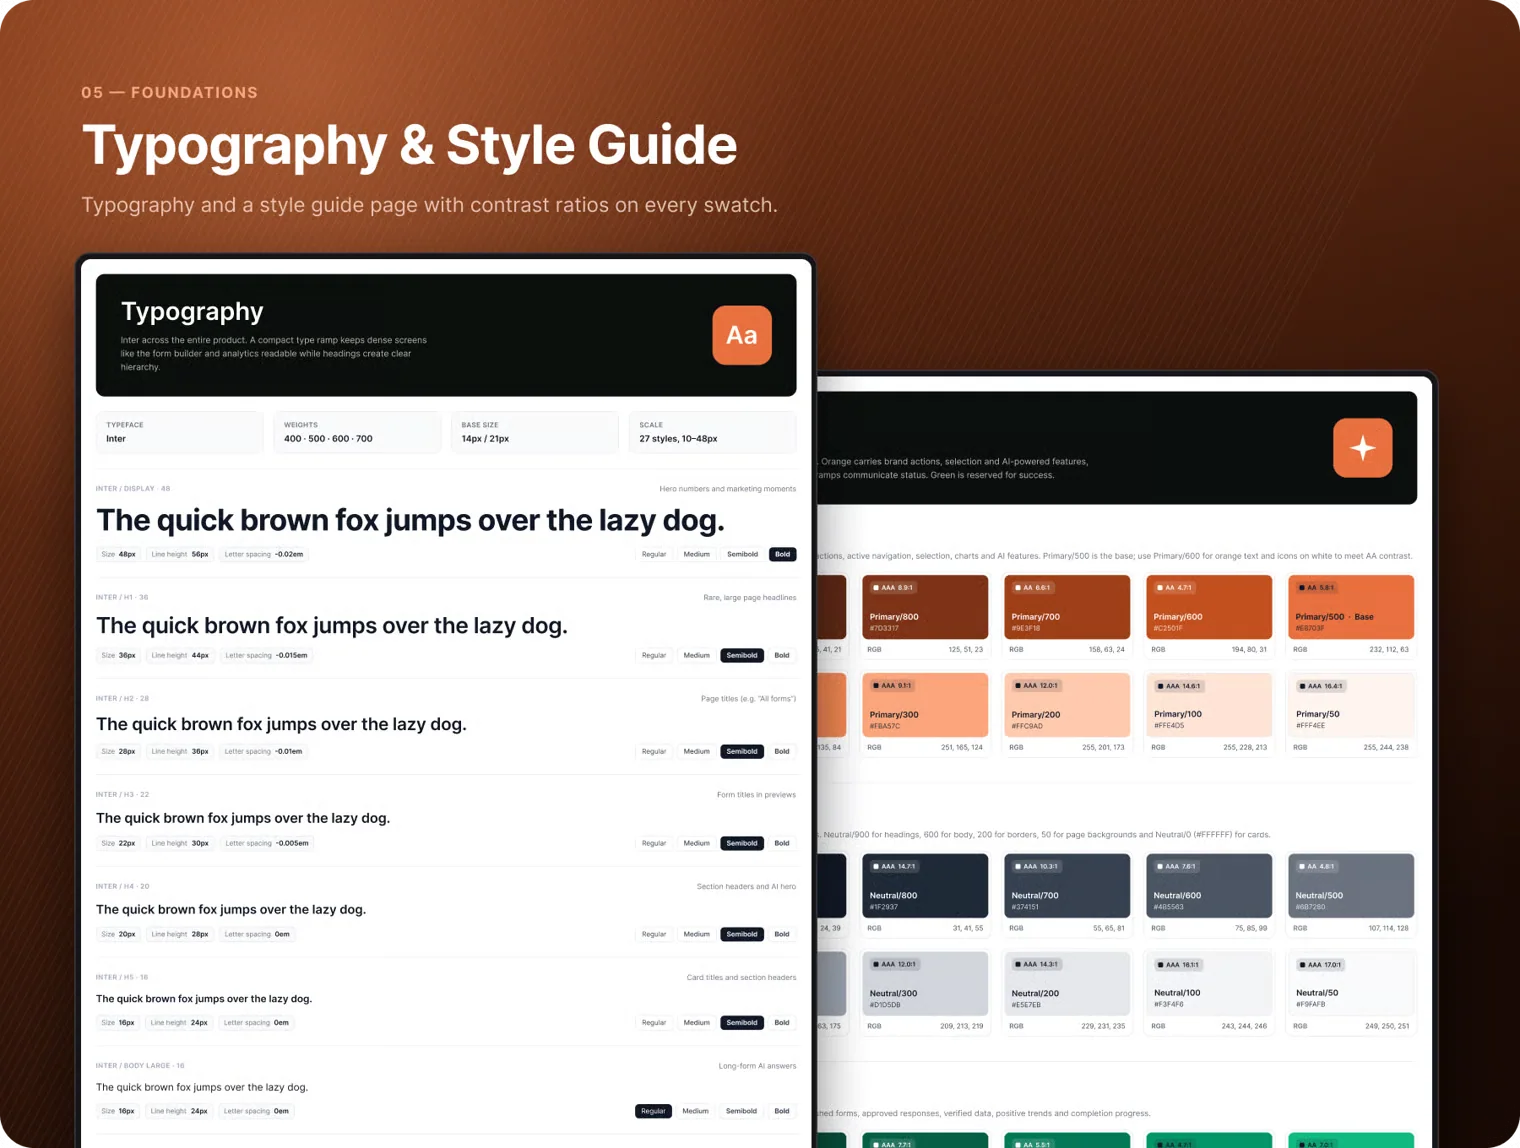Click the 'Hero numbers and marketing moments' note
Screen dimensions: 1520x1148
pyautogui.click(x=728, y=489)
